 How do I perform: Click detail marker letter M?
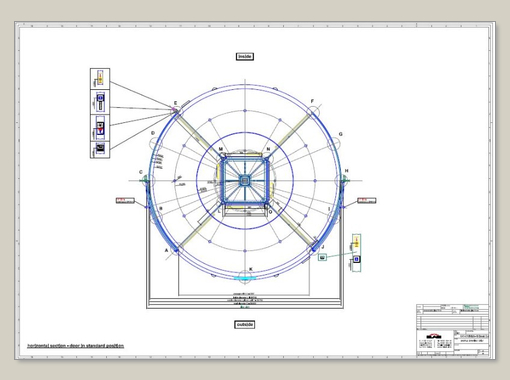(x=220, y=149)
